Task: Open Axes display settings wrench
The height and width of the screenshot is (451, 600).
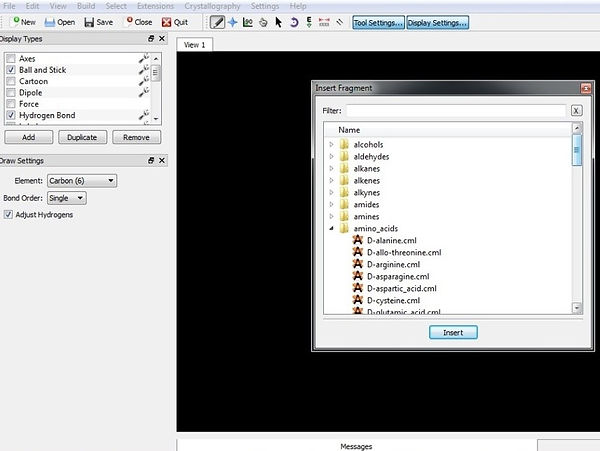Action: [x=144, y=59]
